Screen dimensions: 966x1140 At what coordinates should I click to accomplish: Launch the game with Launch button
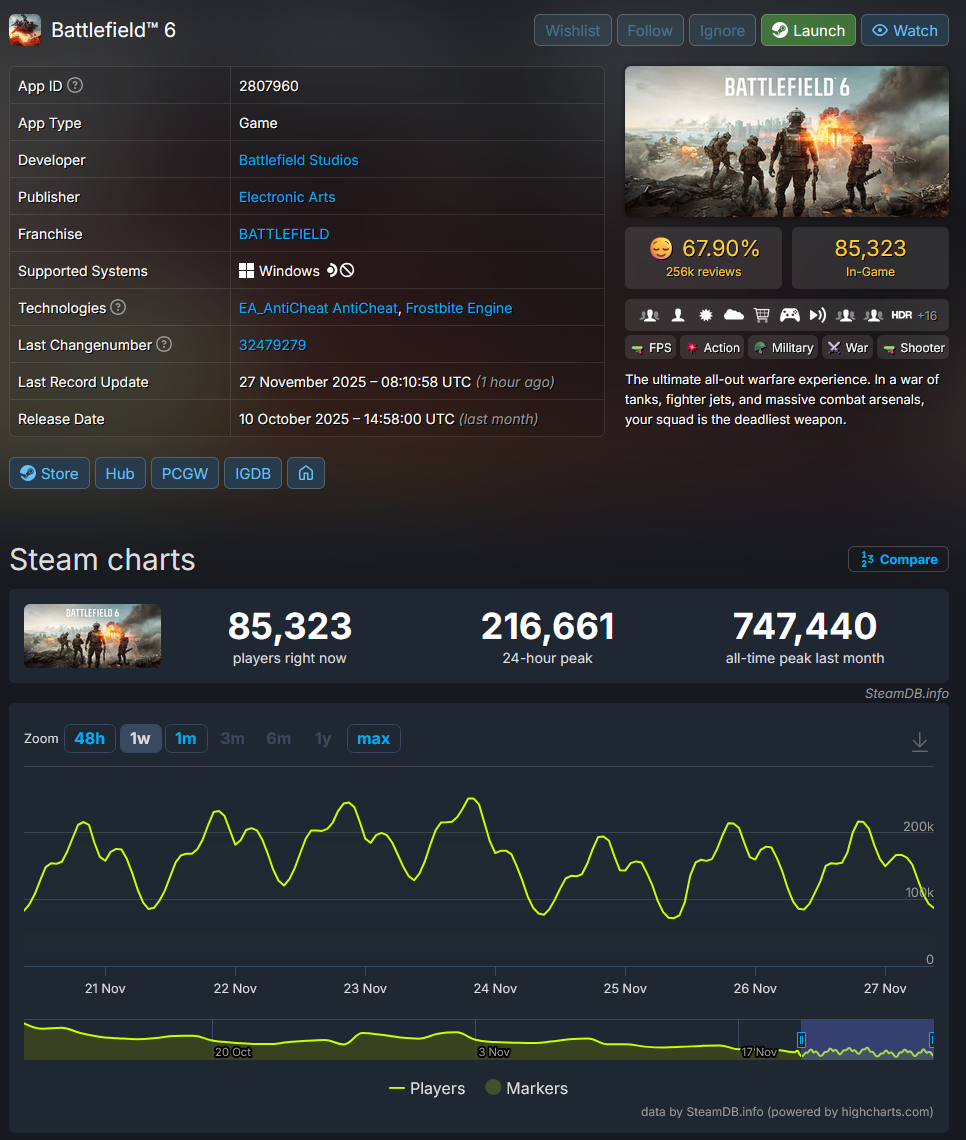pos(808,31)
